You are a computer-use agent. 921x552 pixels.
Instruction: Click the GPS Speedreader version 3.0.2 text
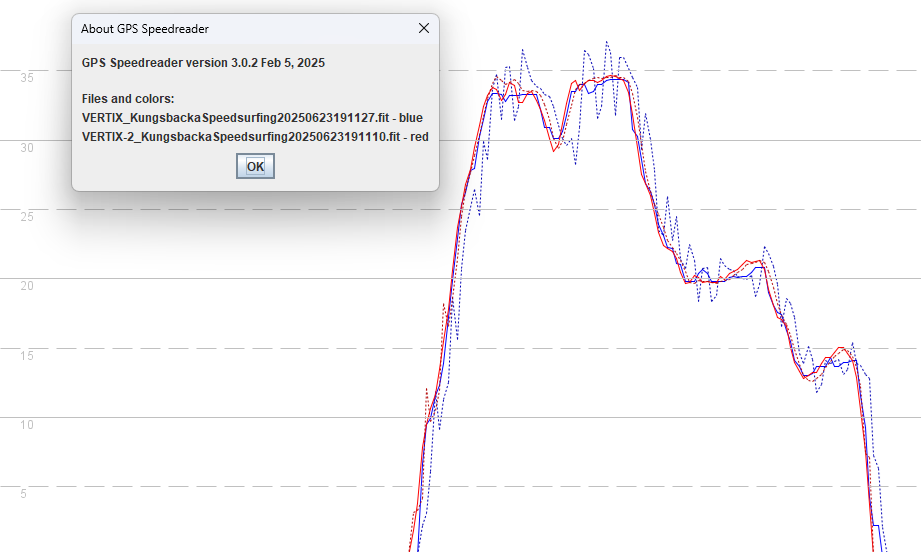pyautogui.click(x=203, y=63)
